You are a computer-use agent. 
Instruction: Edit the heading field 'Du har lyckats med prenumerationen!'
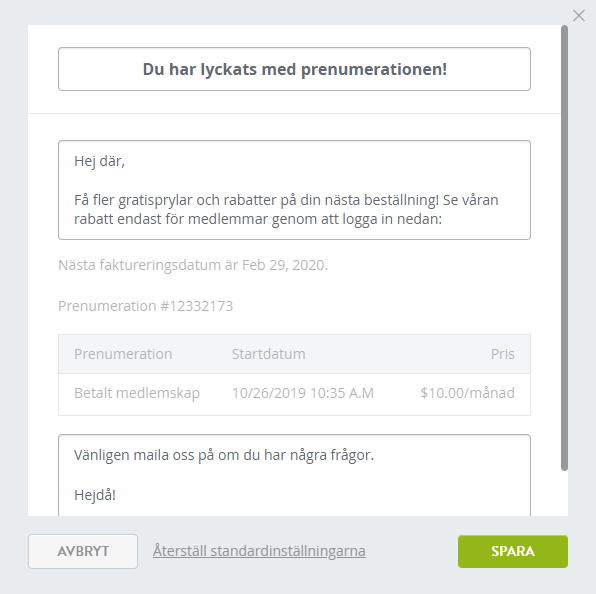click(294, 69)
